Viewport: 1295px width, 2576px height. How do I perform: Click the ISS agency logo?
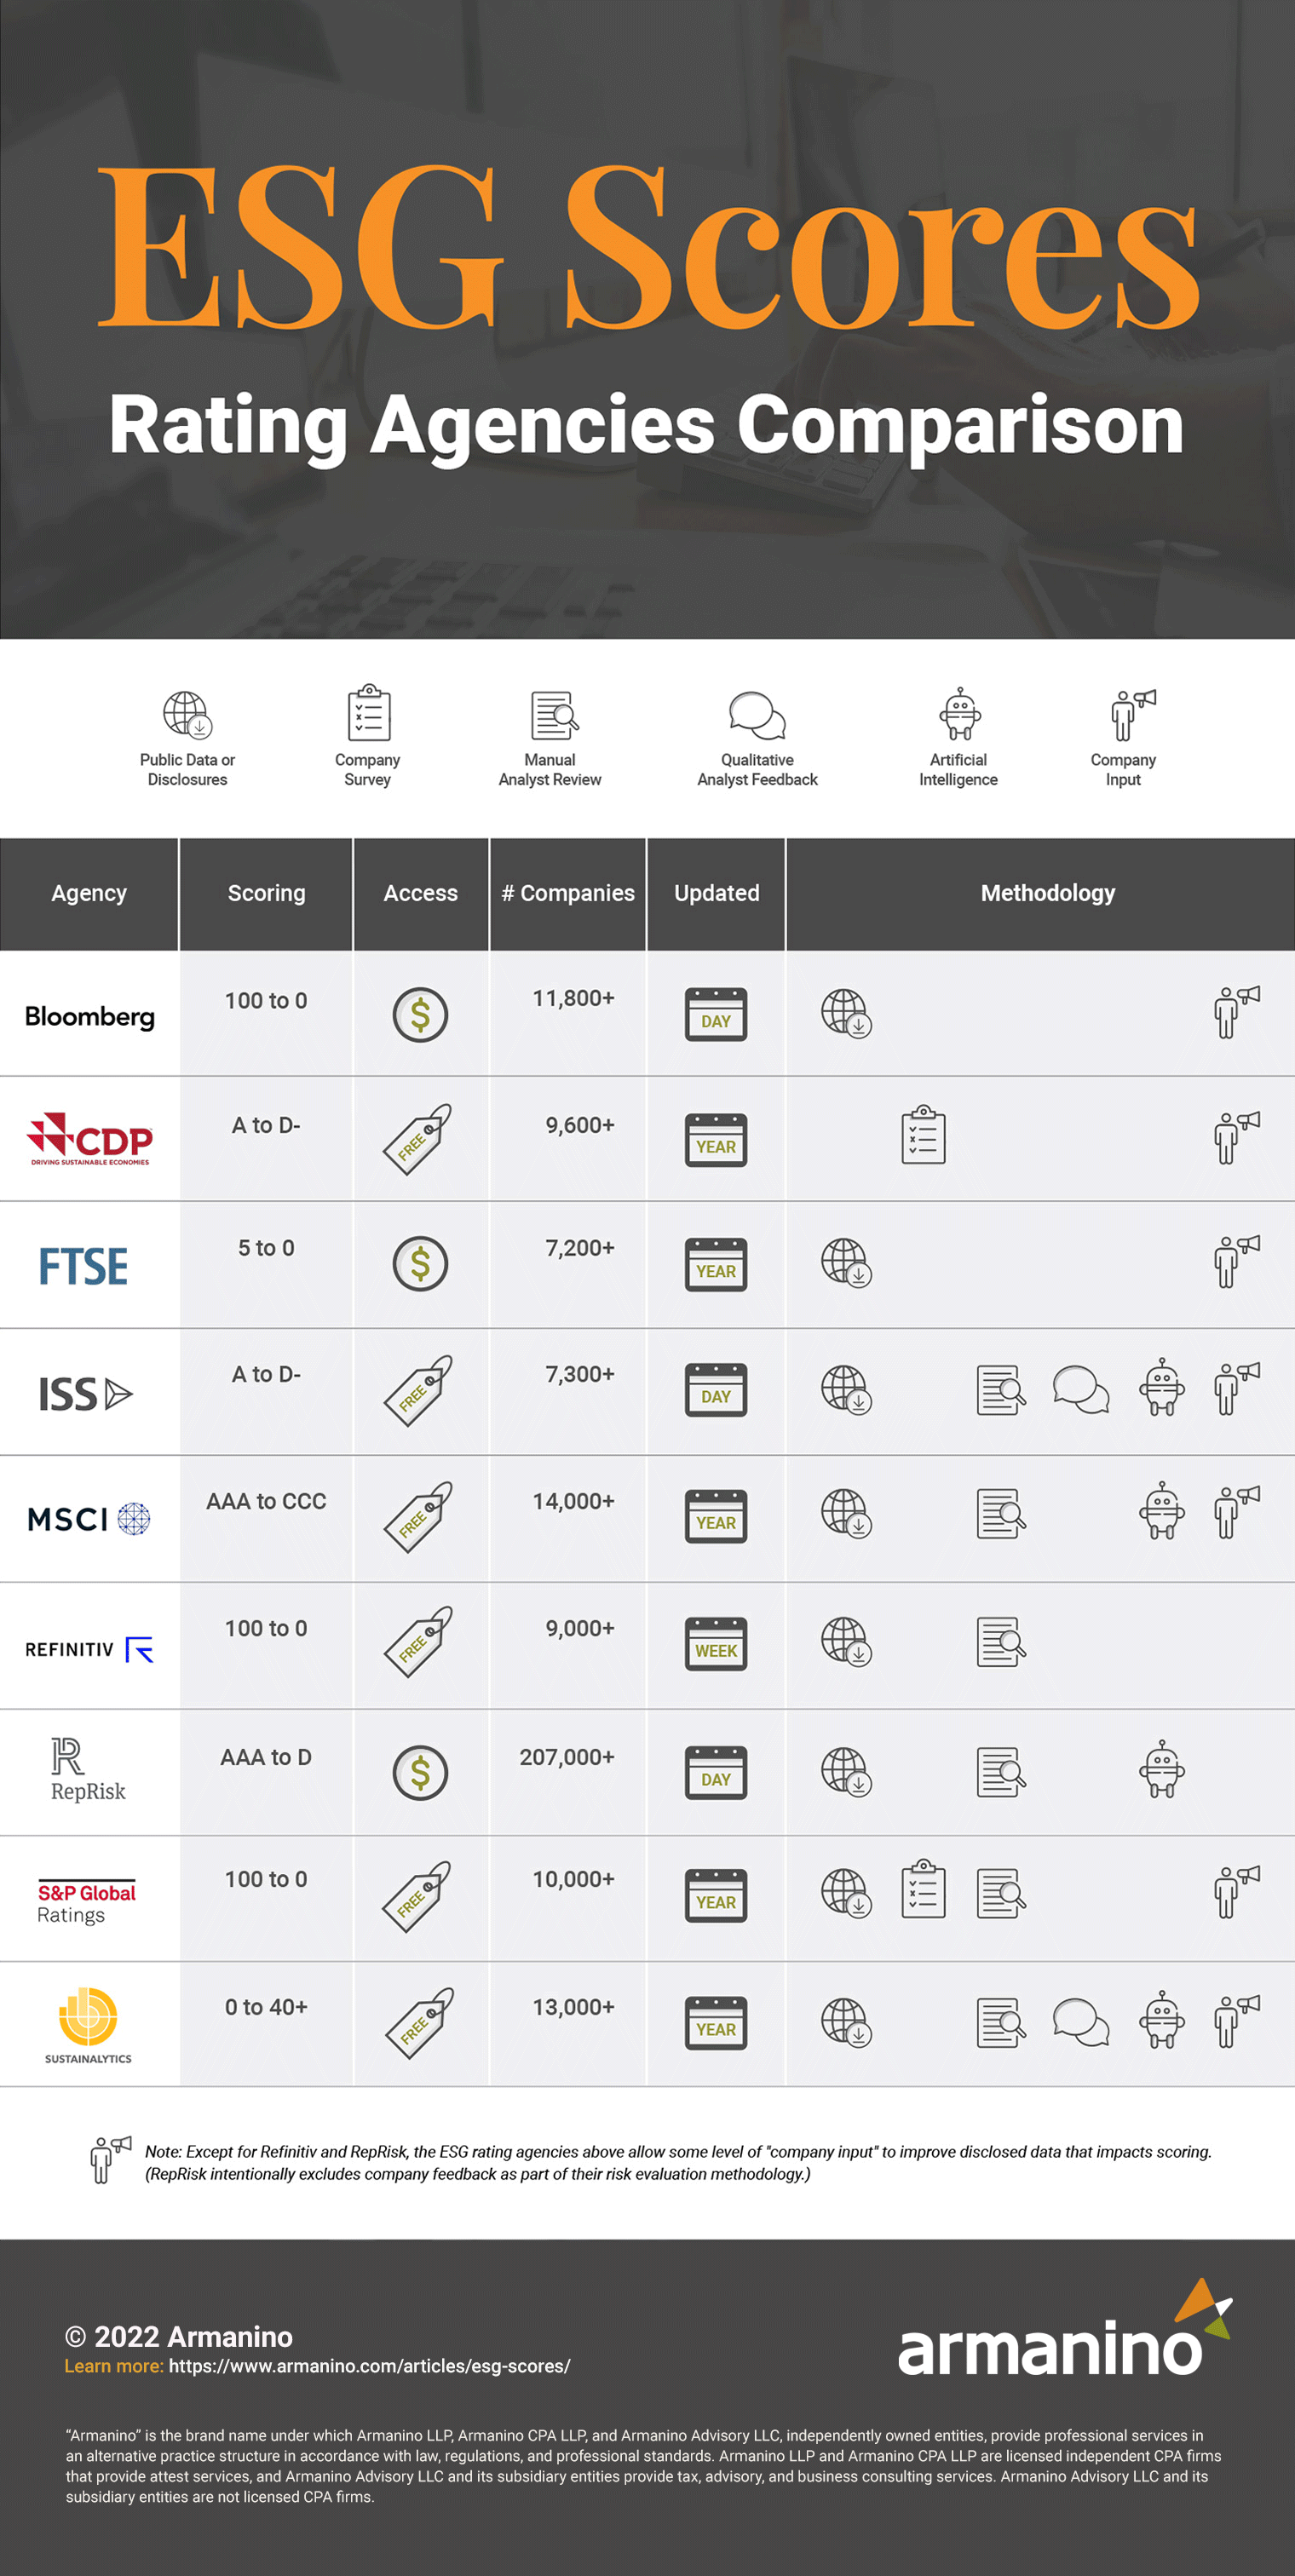pos(85,1393)
